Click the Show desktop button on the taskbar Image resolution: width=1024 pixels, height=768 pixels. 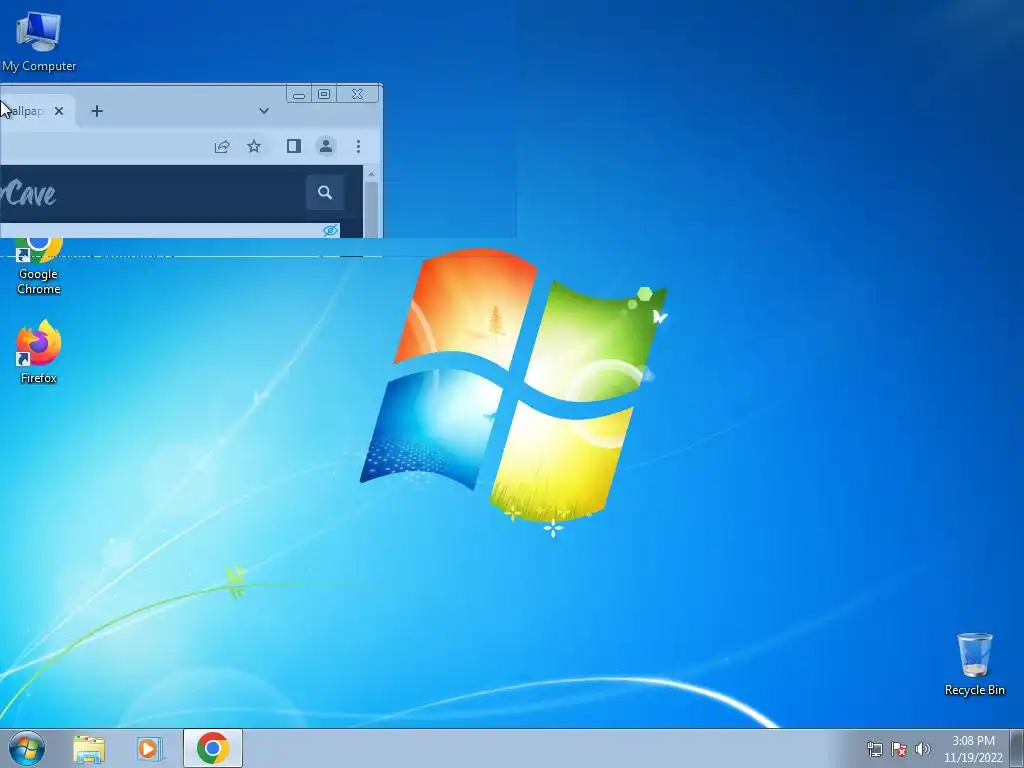[x=1017, y=748]
